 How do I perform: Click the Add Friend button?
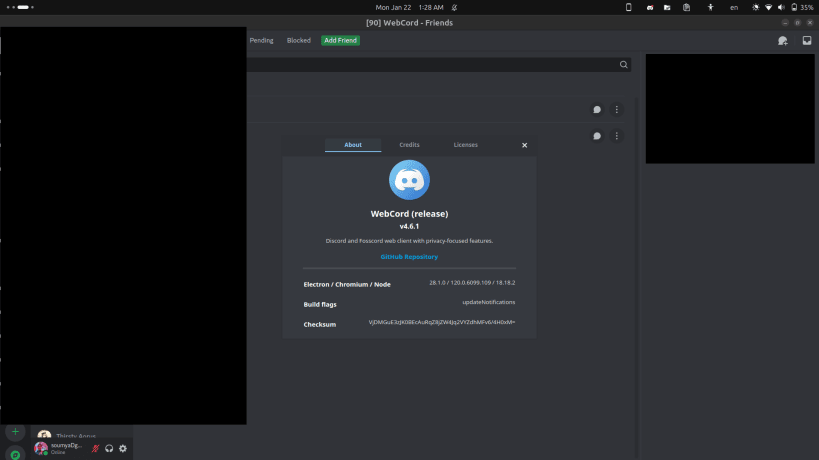click(340, 40)
